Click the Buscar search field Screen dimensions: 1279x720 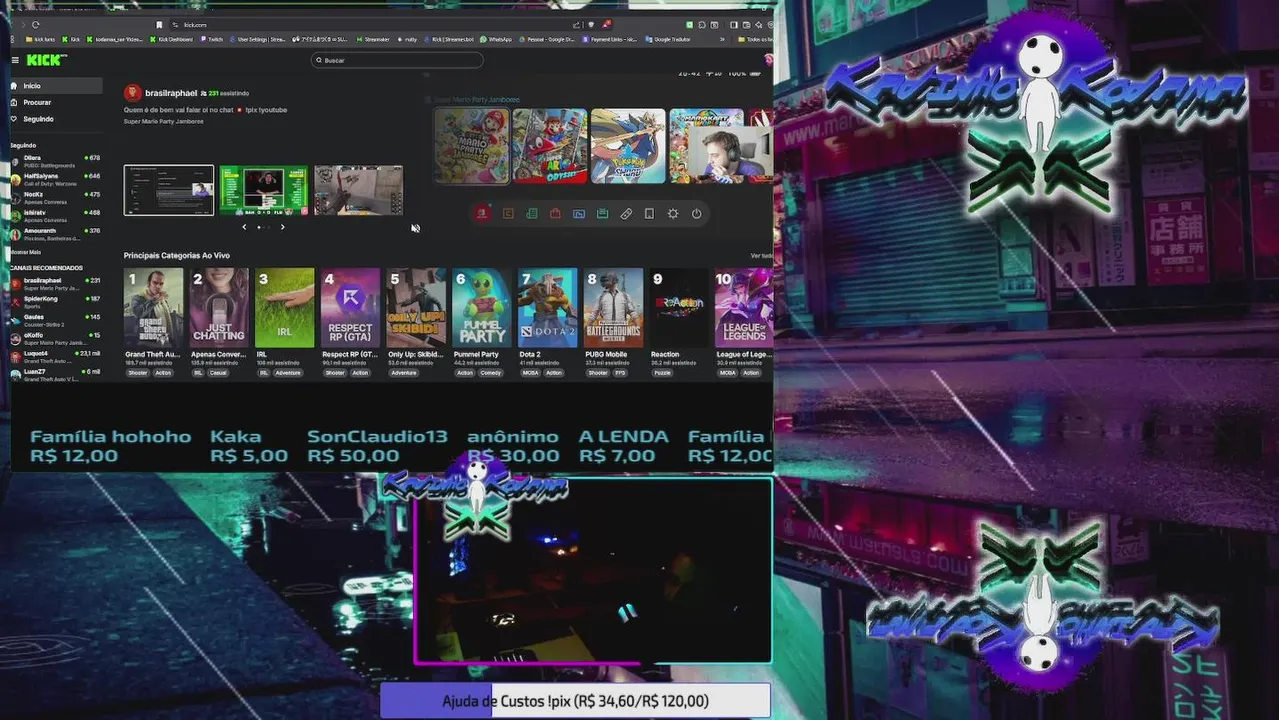pyautogui.click(x=397, y=60)
